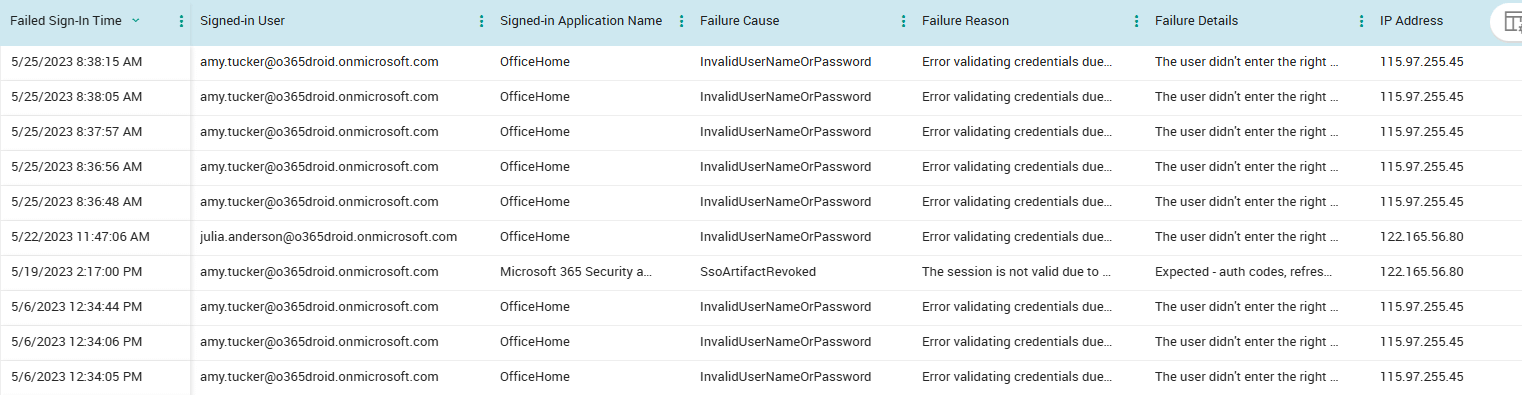This screenshot has height=395, width=1522.
Task: Select the 5/25/2023 8:36:56 AM timestamp
Action: (76, 167)
